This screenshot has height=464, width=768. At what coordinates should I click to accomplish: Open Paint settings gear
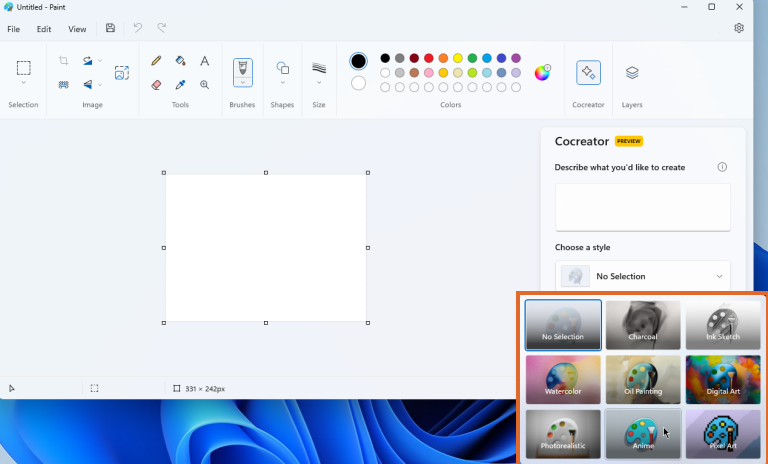739,28
